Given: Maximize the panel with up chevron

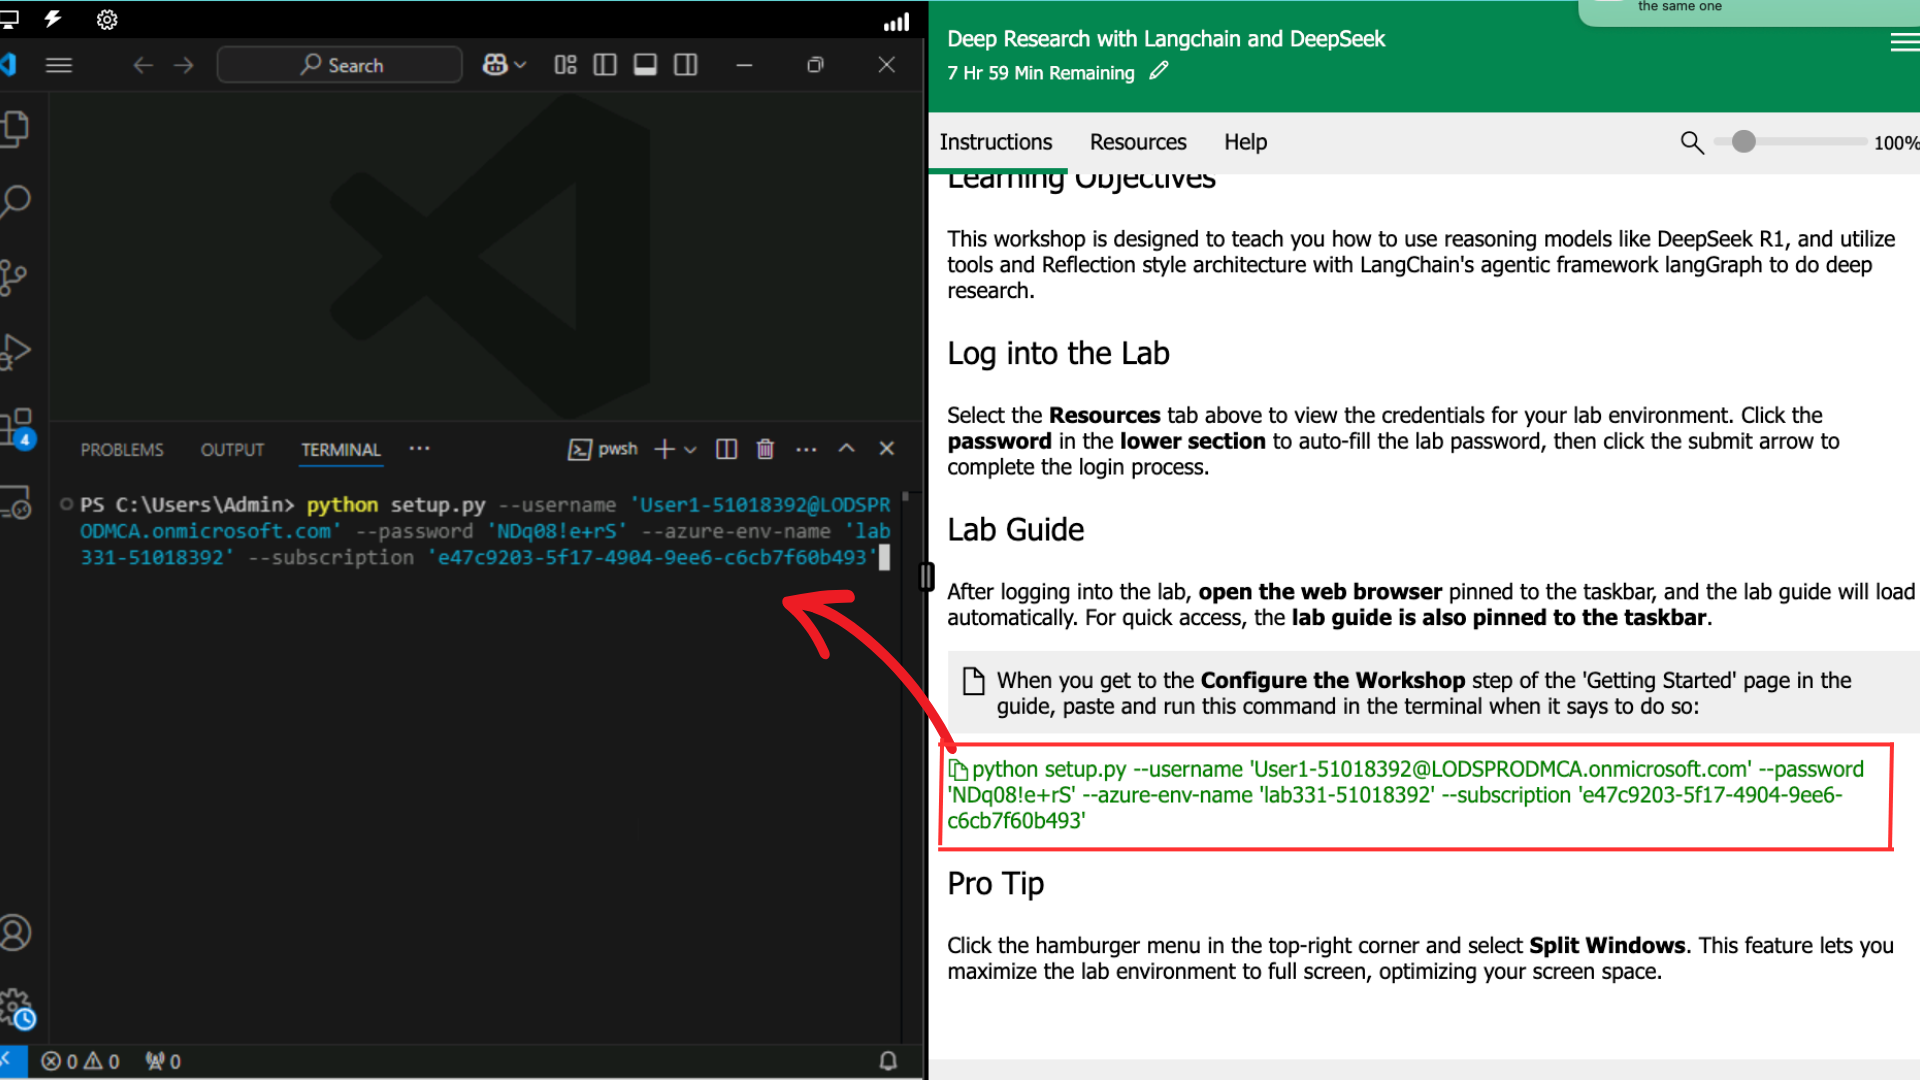Looking at the screenshot, I should tap(847, 448).
